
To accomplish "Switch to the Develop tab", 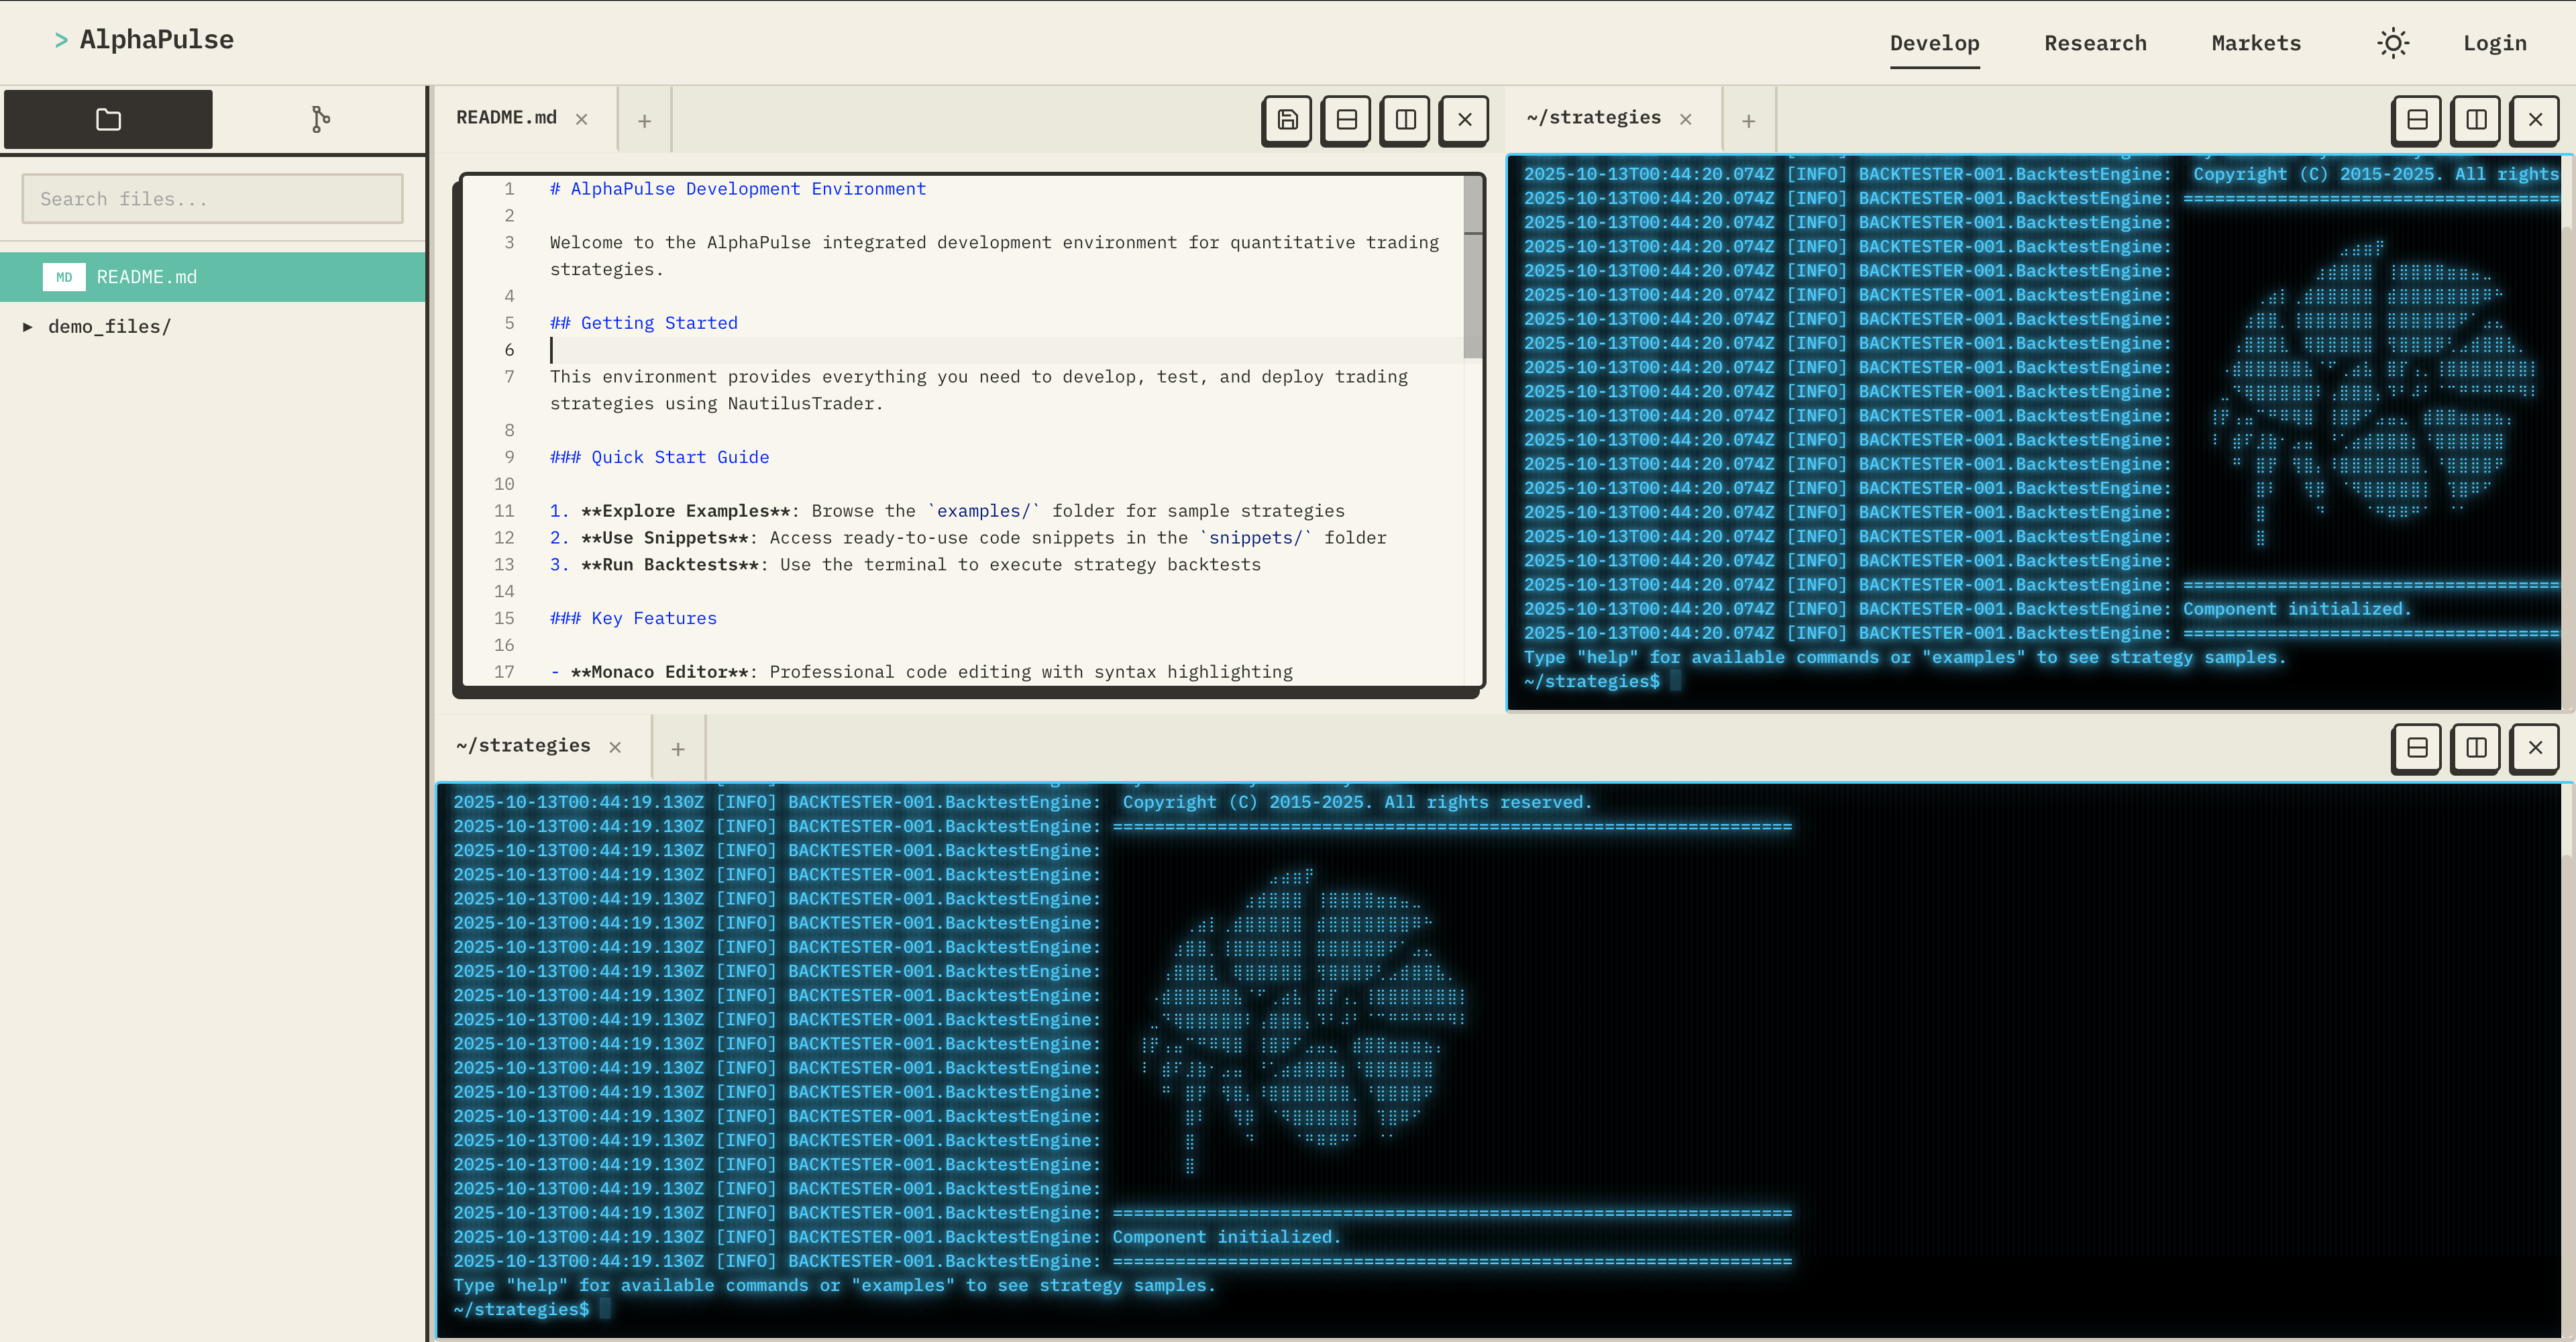I will click(x=1934, y=43).
